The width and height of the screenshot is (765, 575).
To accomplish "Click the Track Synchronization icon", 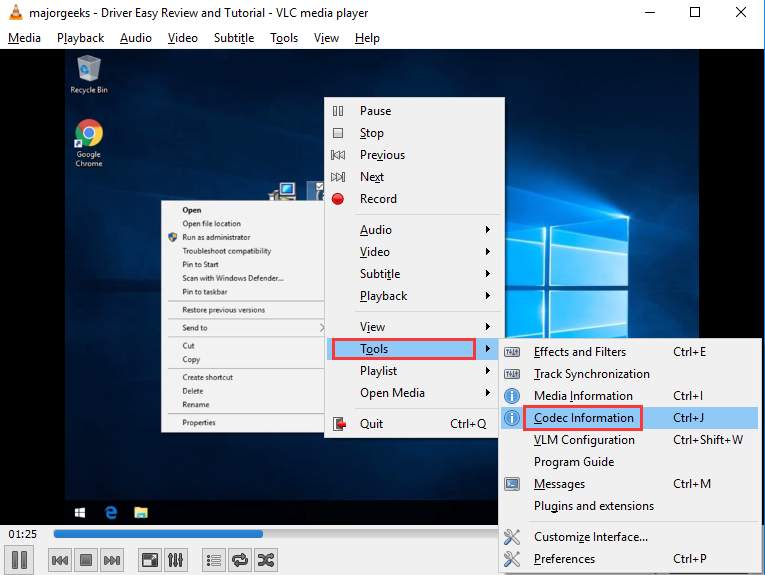I will click(512, 374).
